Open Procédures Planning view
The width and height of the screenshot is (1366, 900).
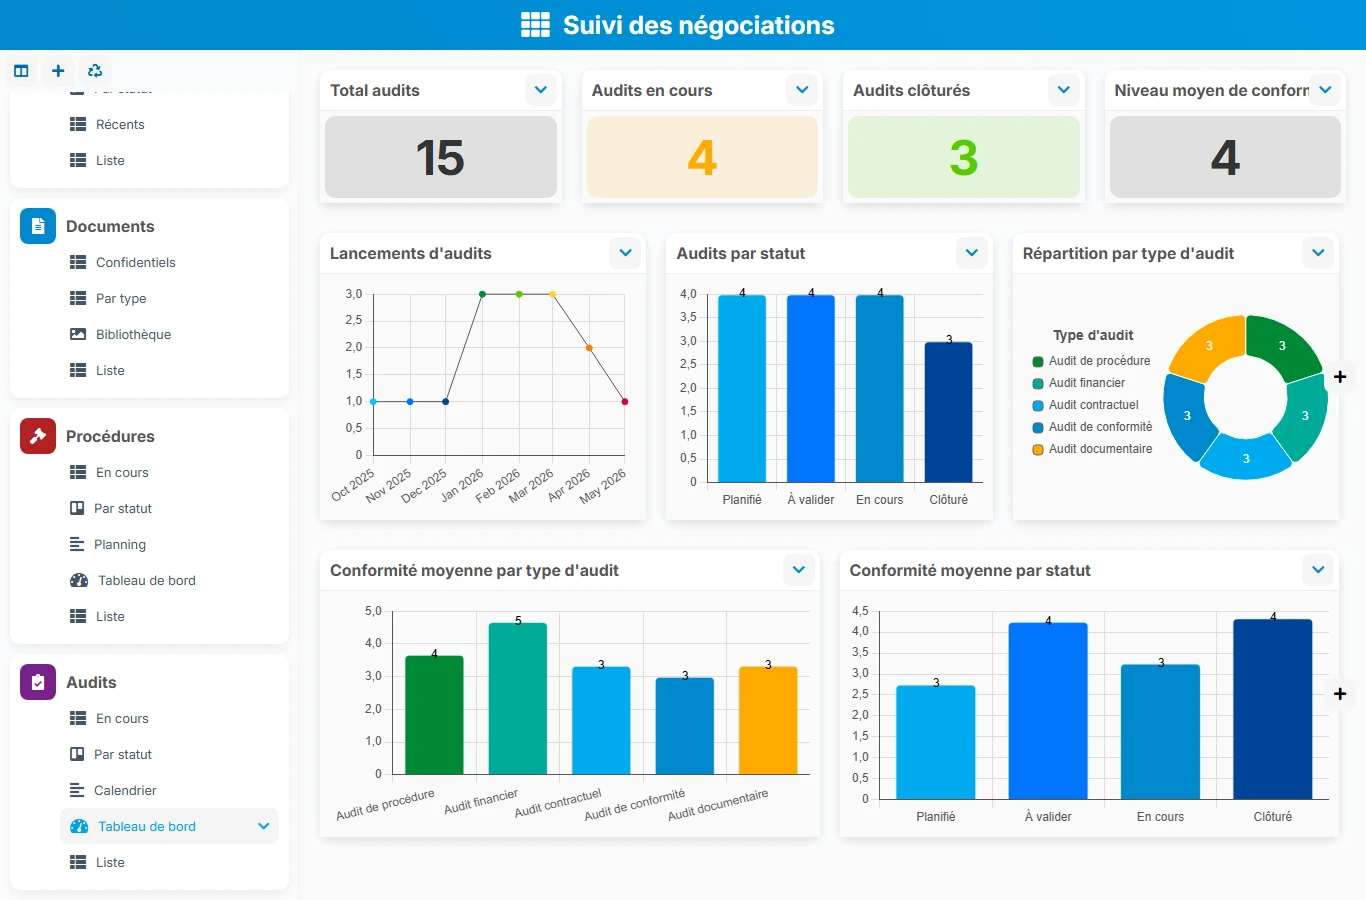click(120, 544)
